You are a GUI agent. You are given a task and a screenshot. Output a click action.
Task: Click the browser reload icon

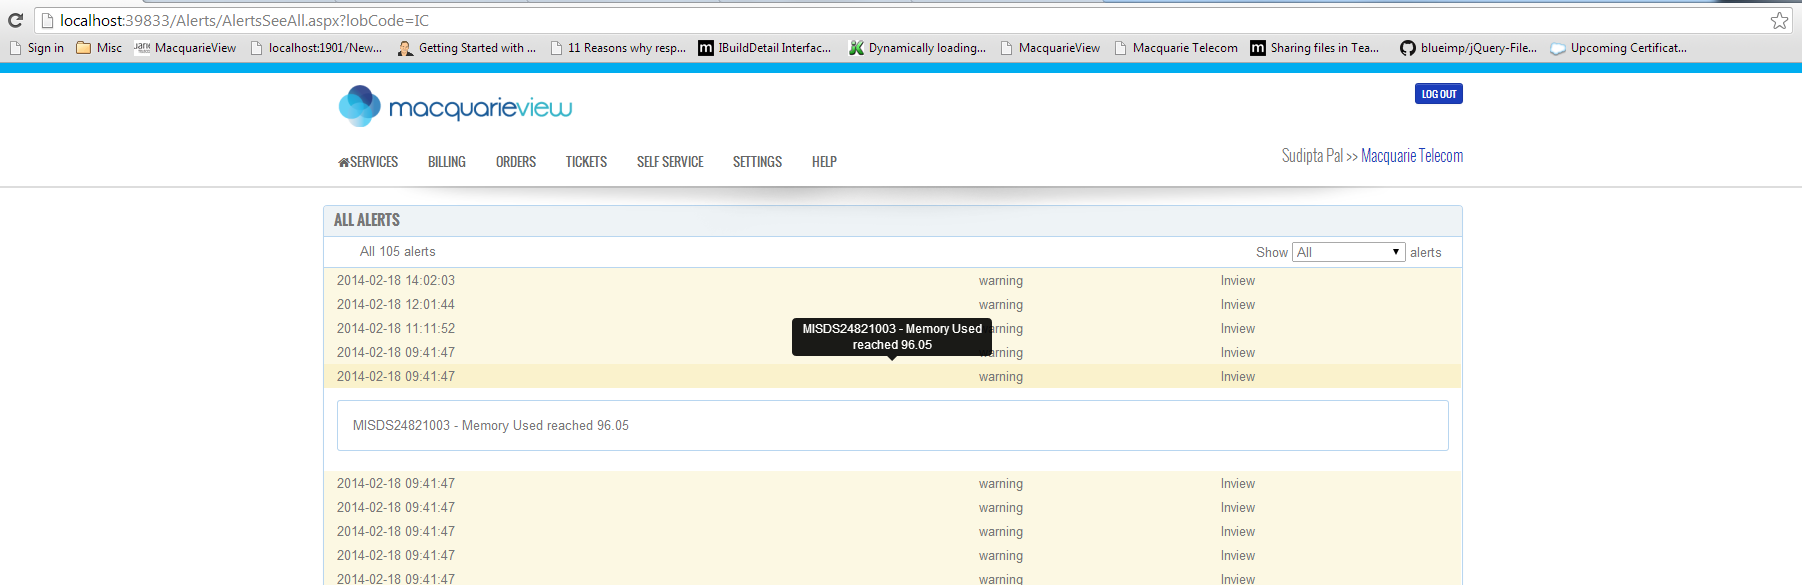pos(15,20)
